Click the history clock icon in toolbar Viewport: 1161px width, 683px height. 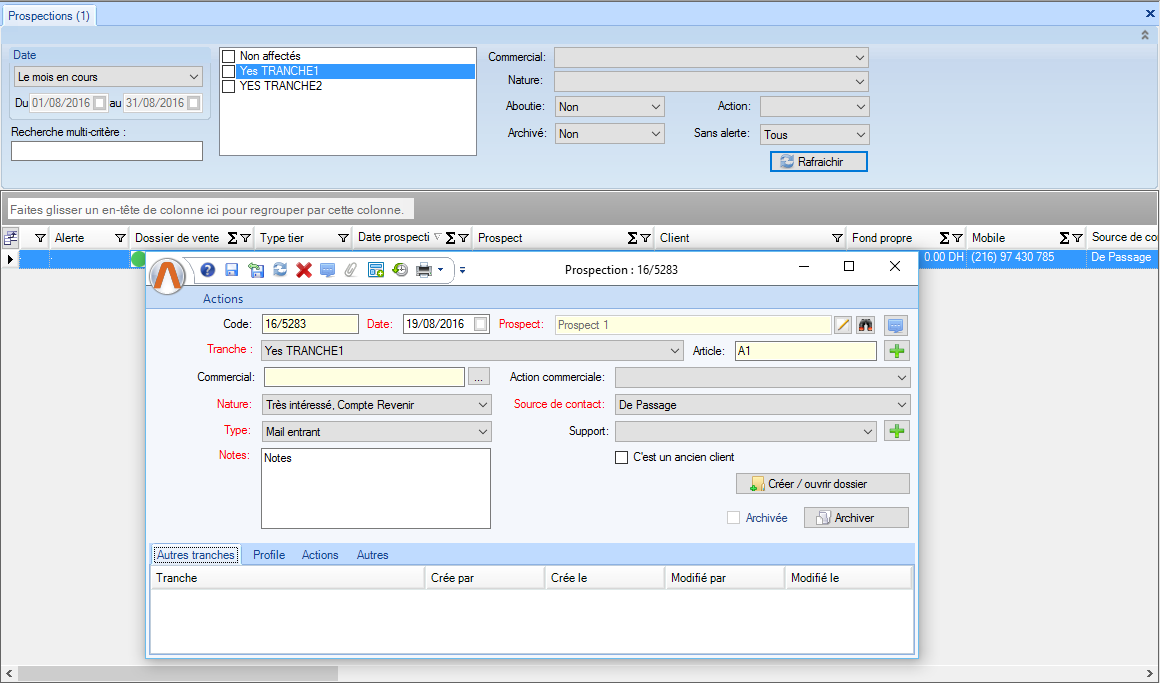pyautogui.click(x=400, y=270)
